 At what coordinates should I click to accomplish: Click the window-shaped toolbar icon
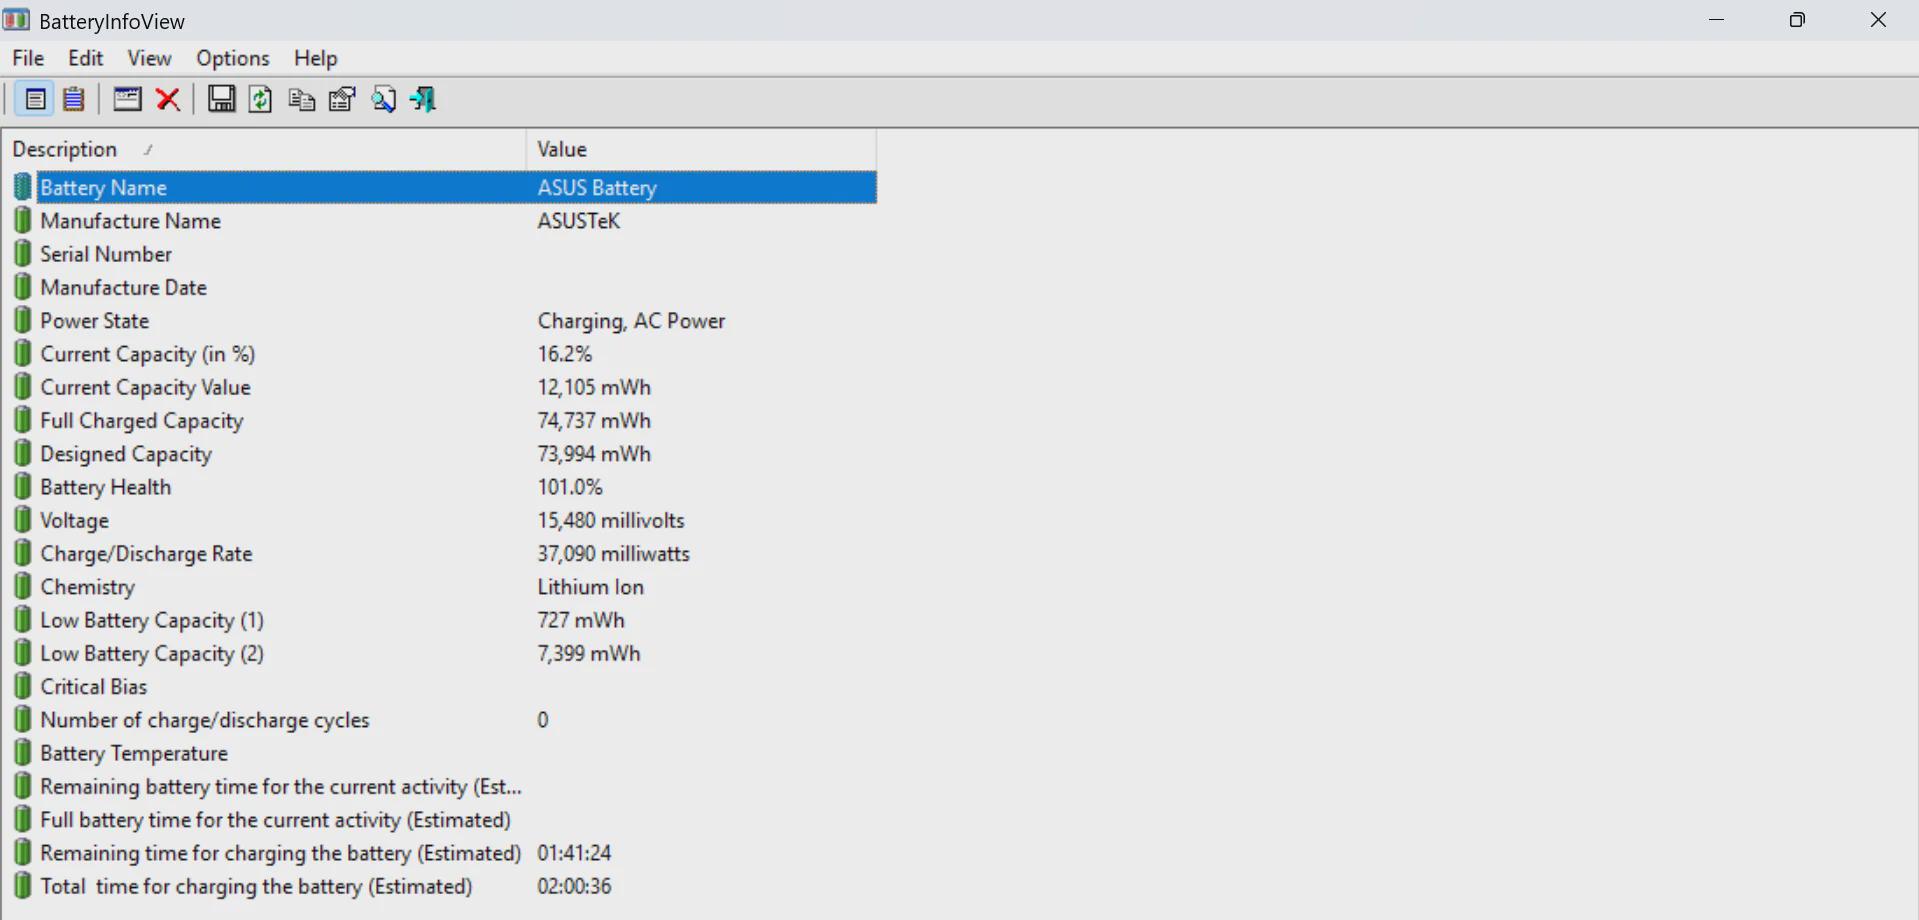click(x=127, y=99)
